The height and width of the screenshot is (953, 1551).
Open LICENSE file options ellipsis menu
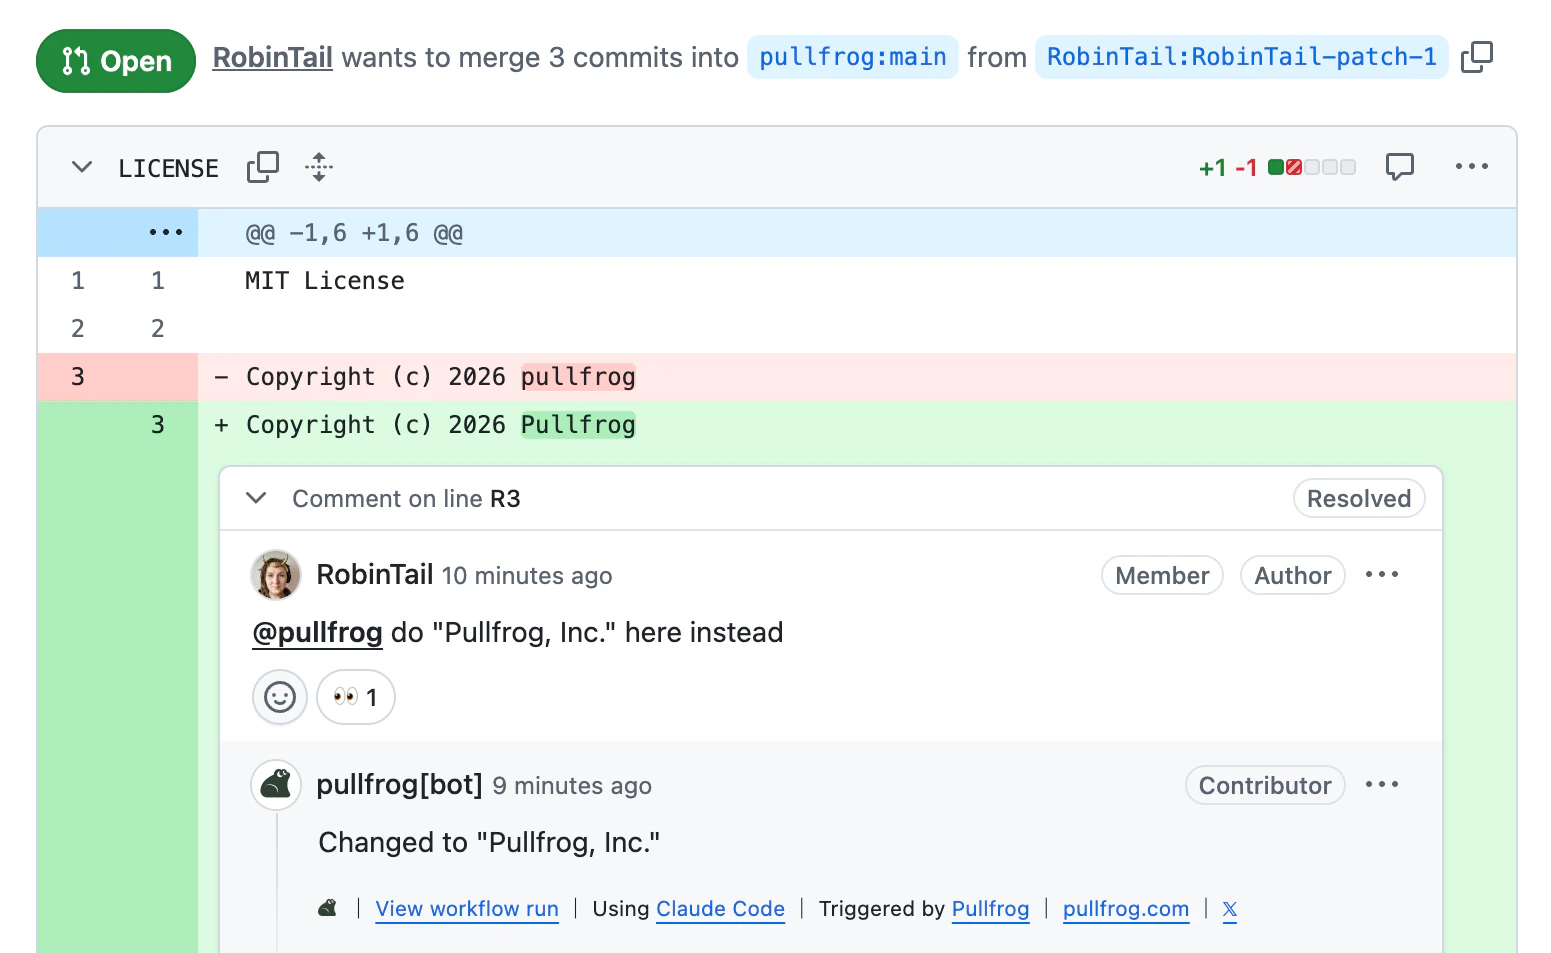pos(1471,167)
